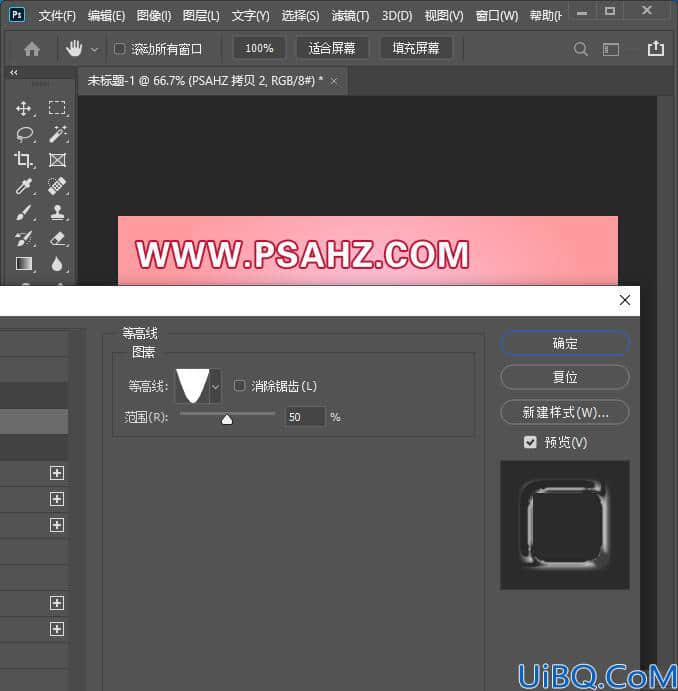Open the 视图(V) menu
Image resolution: width=678 pixels, height=691 pixels.
pyautogui.click(x=444, y=16)
